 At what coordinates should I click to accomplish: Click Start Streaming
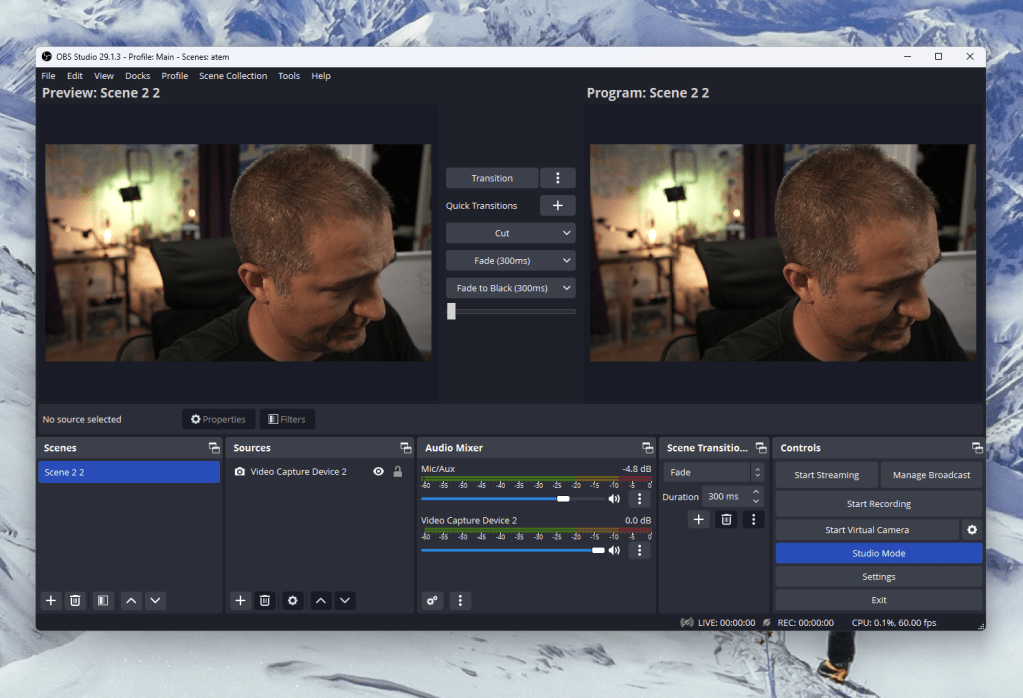click(827, 475)
